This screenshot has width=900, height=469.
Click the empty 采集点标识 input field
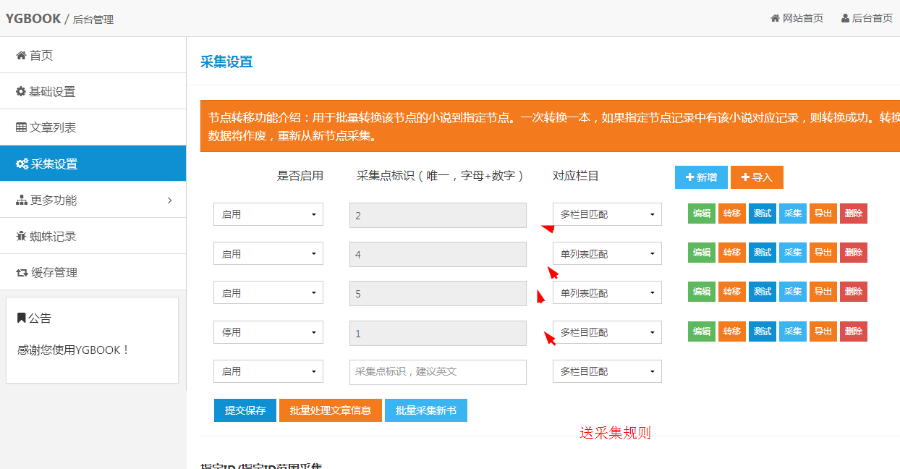(x=437, y=372)
